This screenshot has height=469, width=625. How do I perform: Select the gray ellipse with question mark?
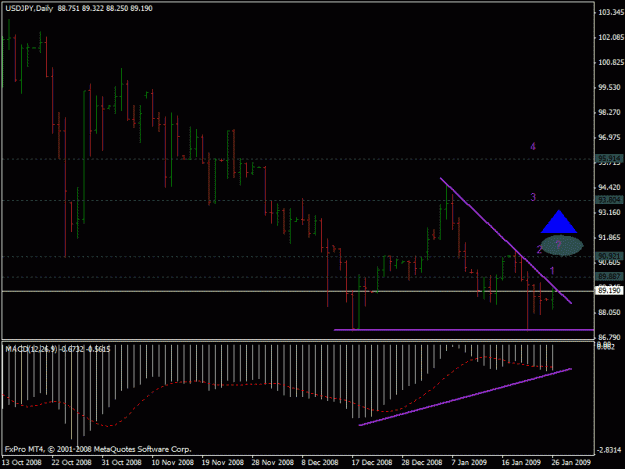(562, 245)
